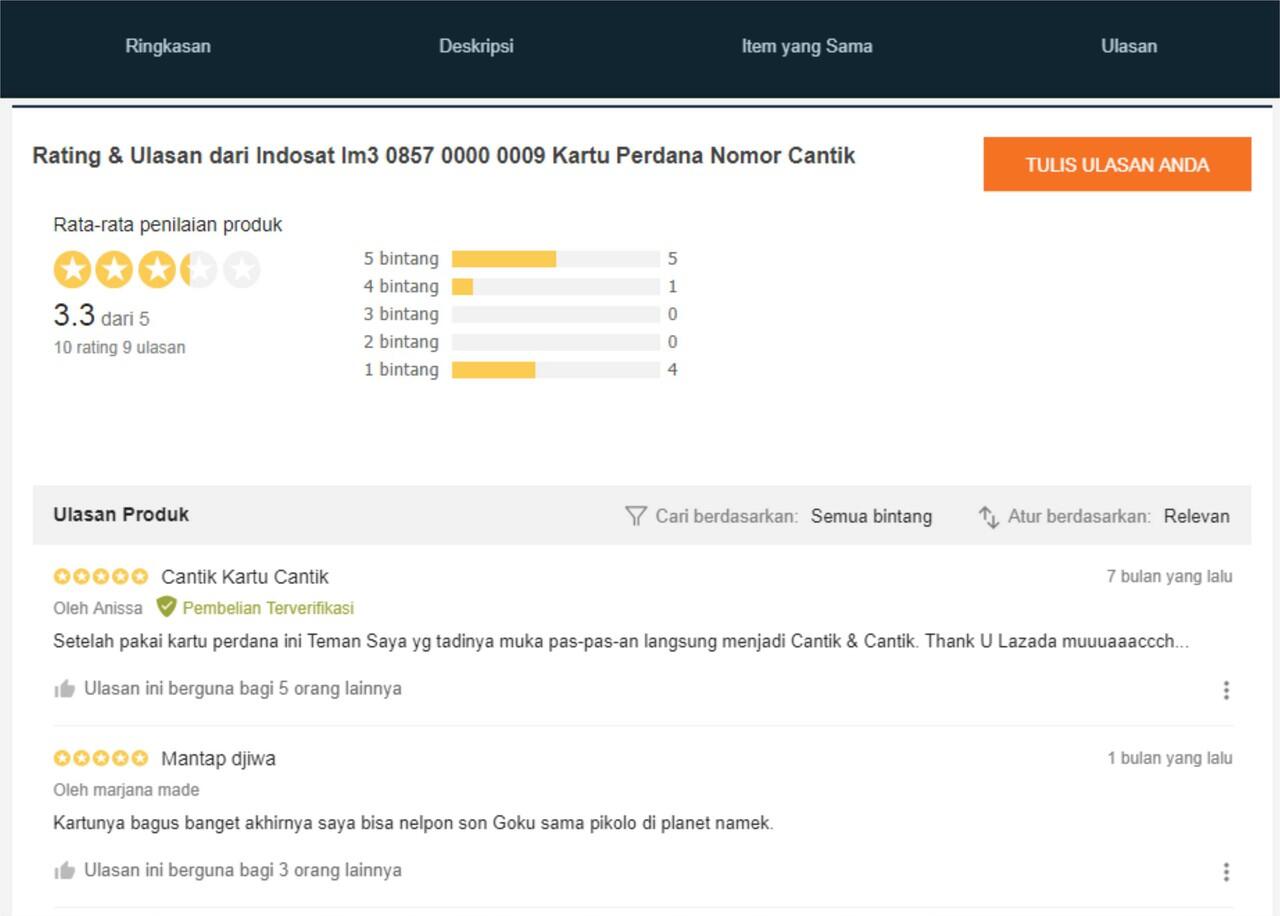
Task: Click the 4 bintang rating bar
Action: pyautogui.click(x=556, y=287)
